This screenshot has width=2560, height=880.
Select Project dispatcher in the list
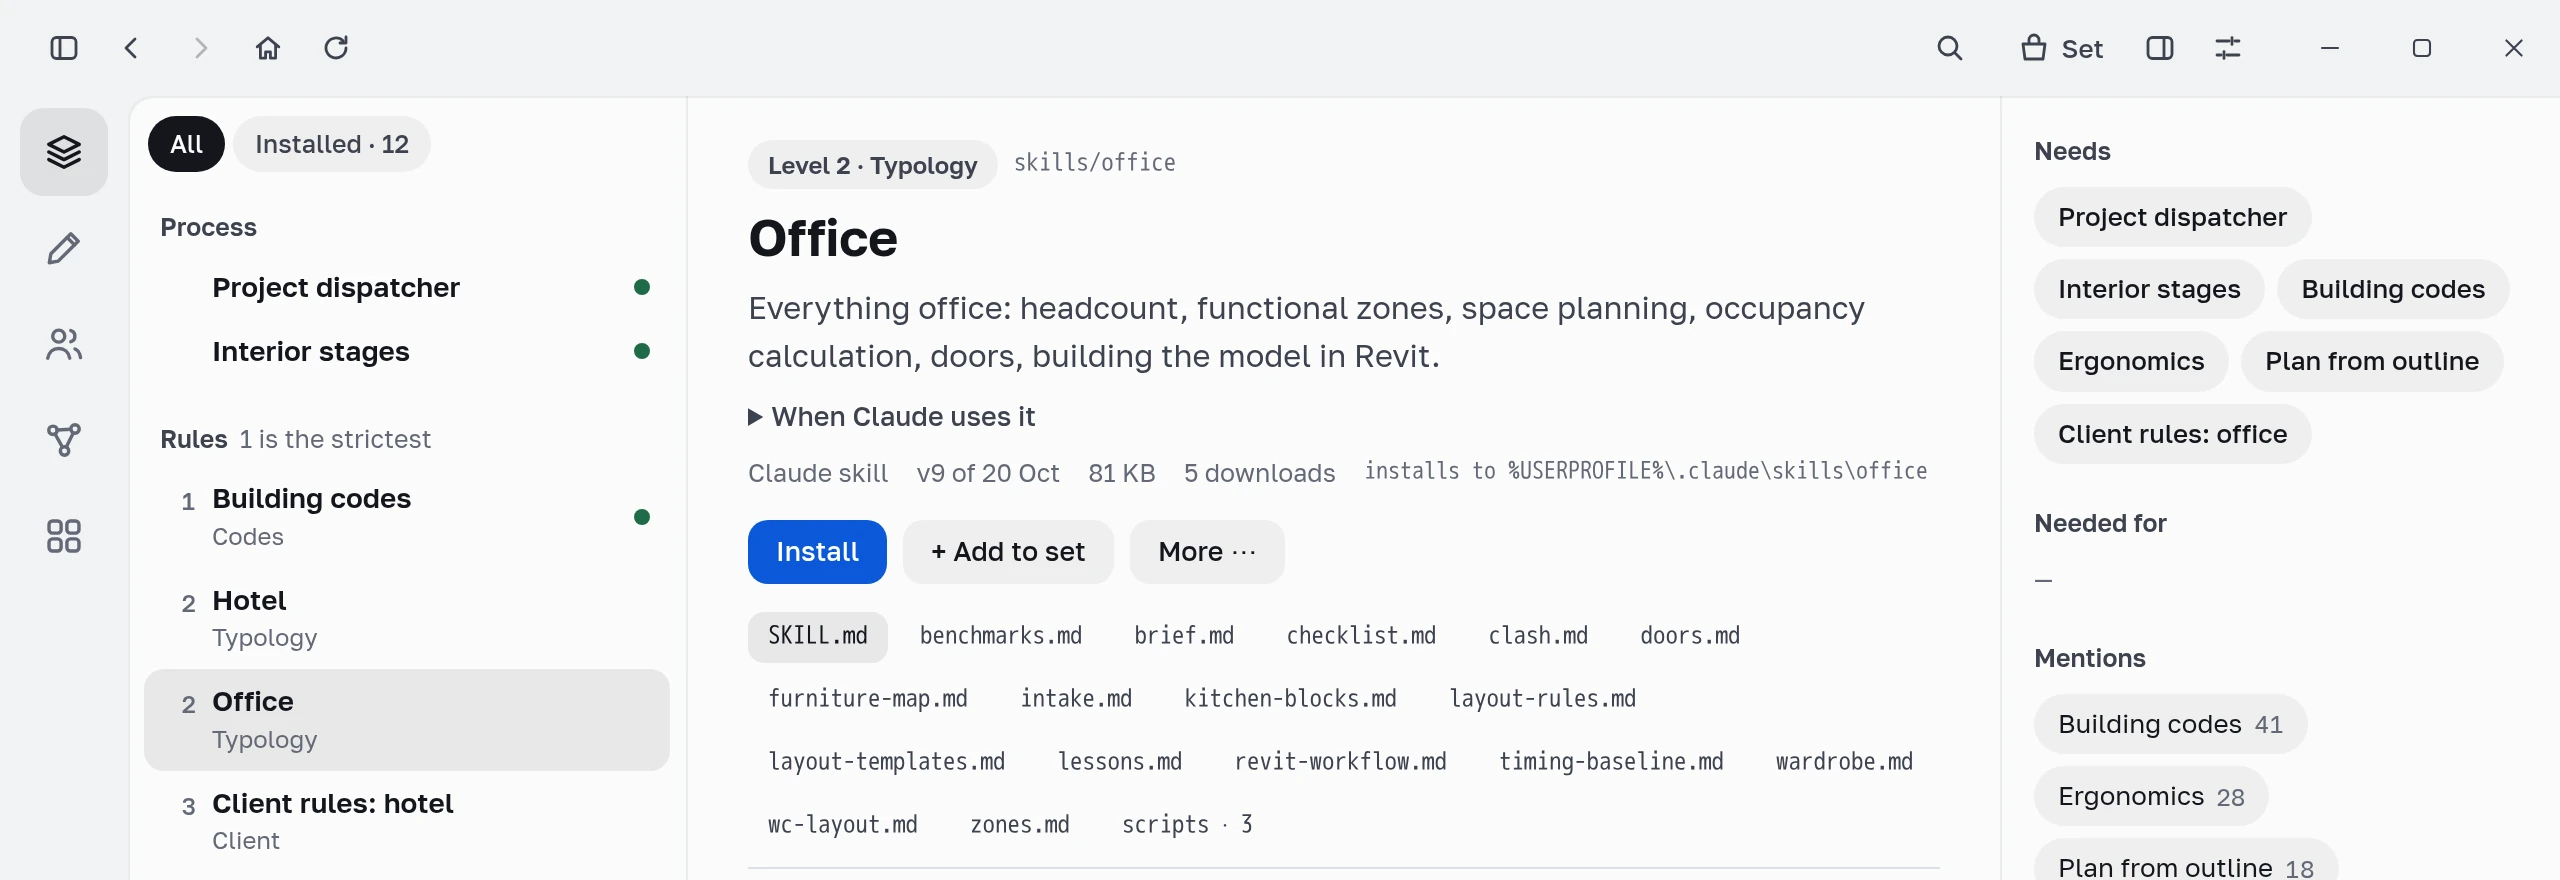point(408,288)
